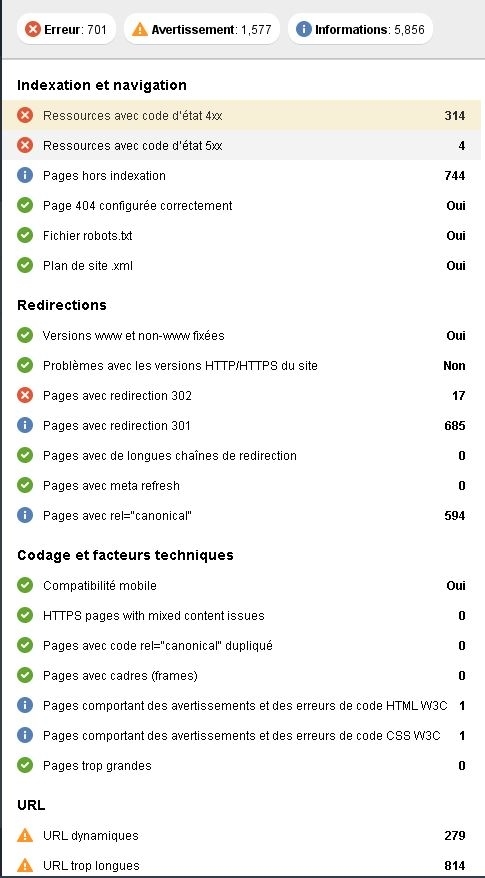Filter by Informations: 5,856 pill

click(360, 29)
